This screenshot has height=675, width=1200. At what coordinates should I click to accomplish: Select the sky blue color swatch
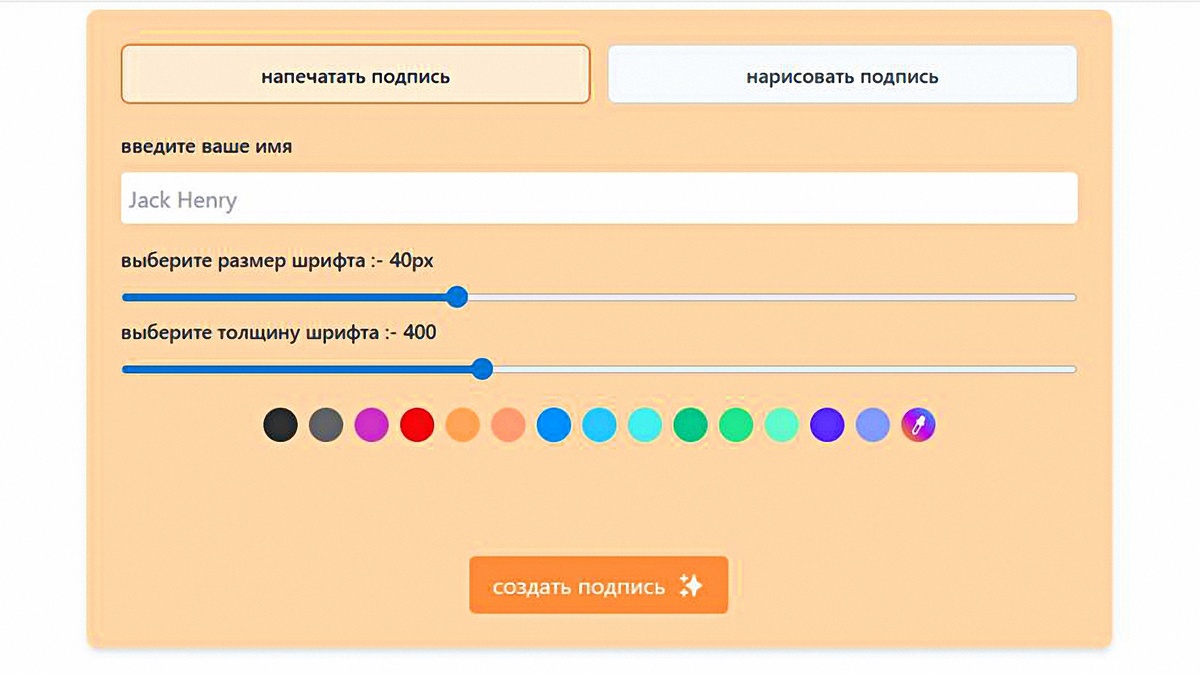click(599, 424)
